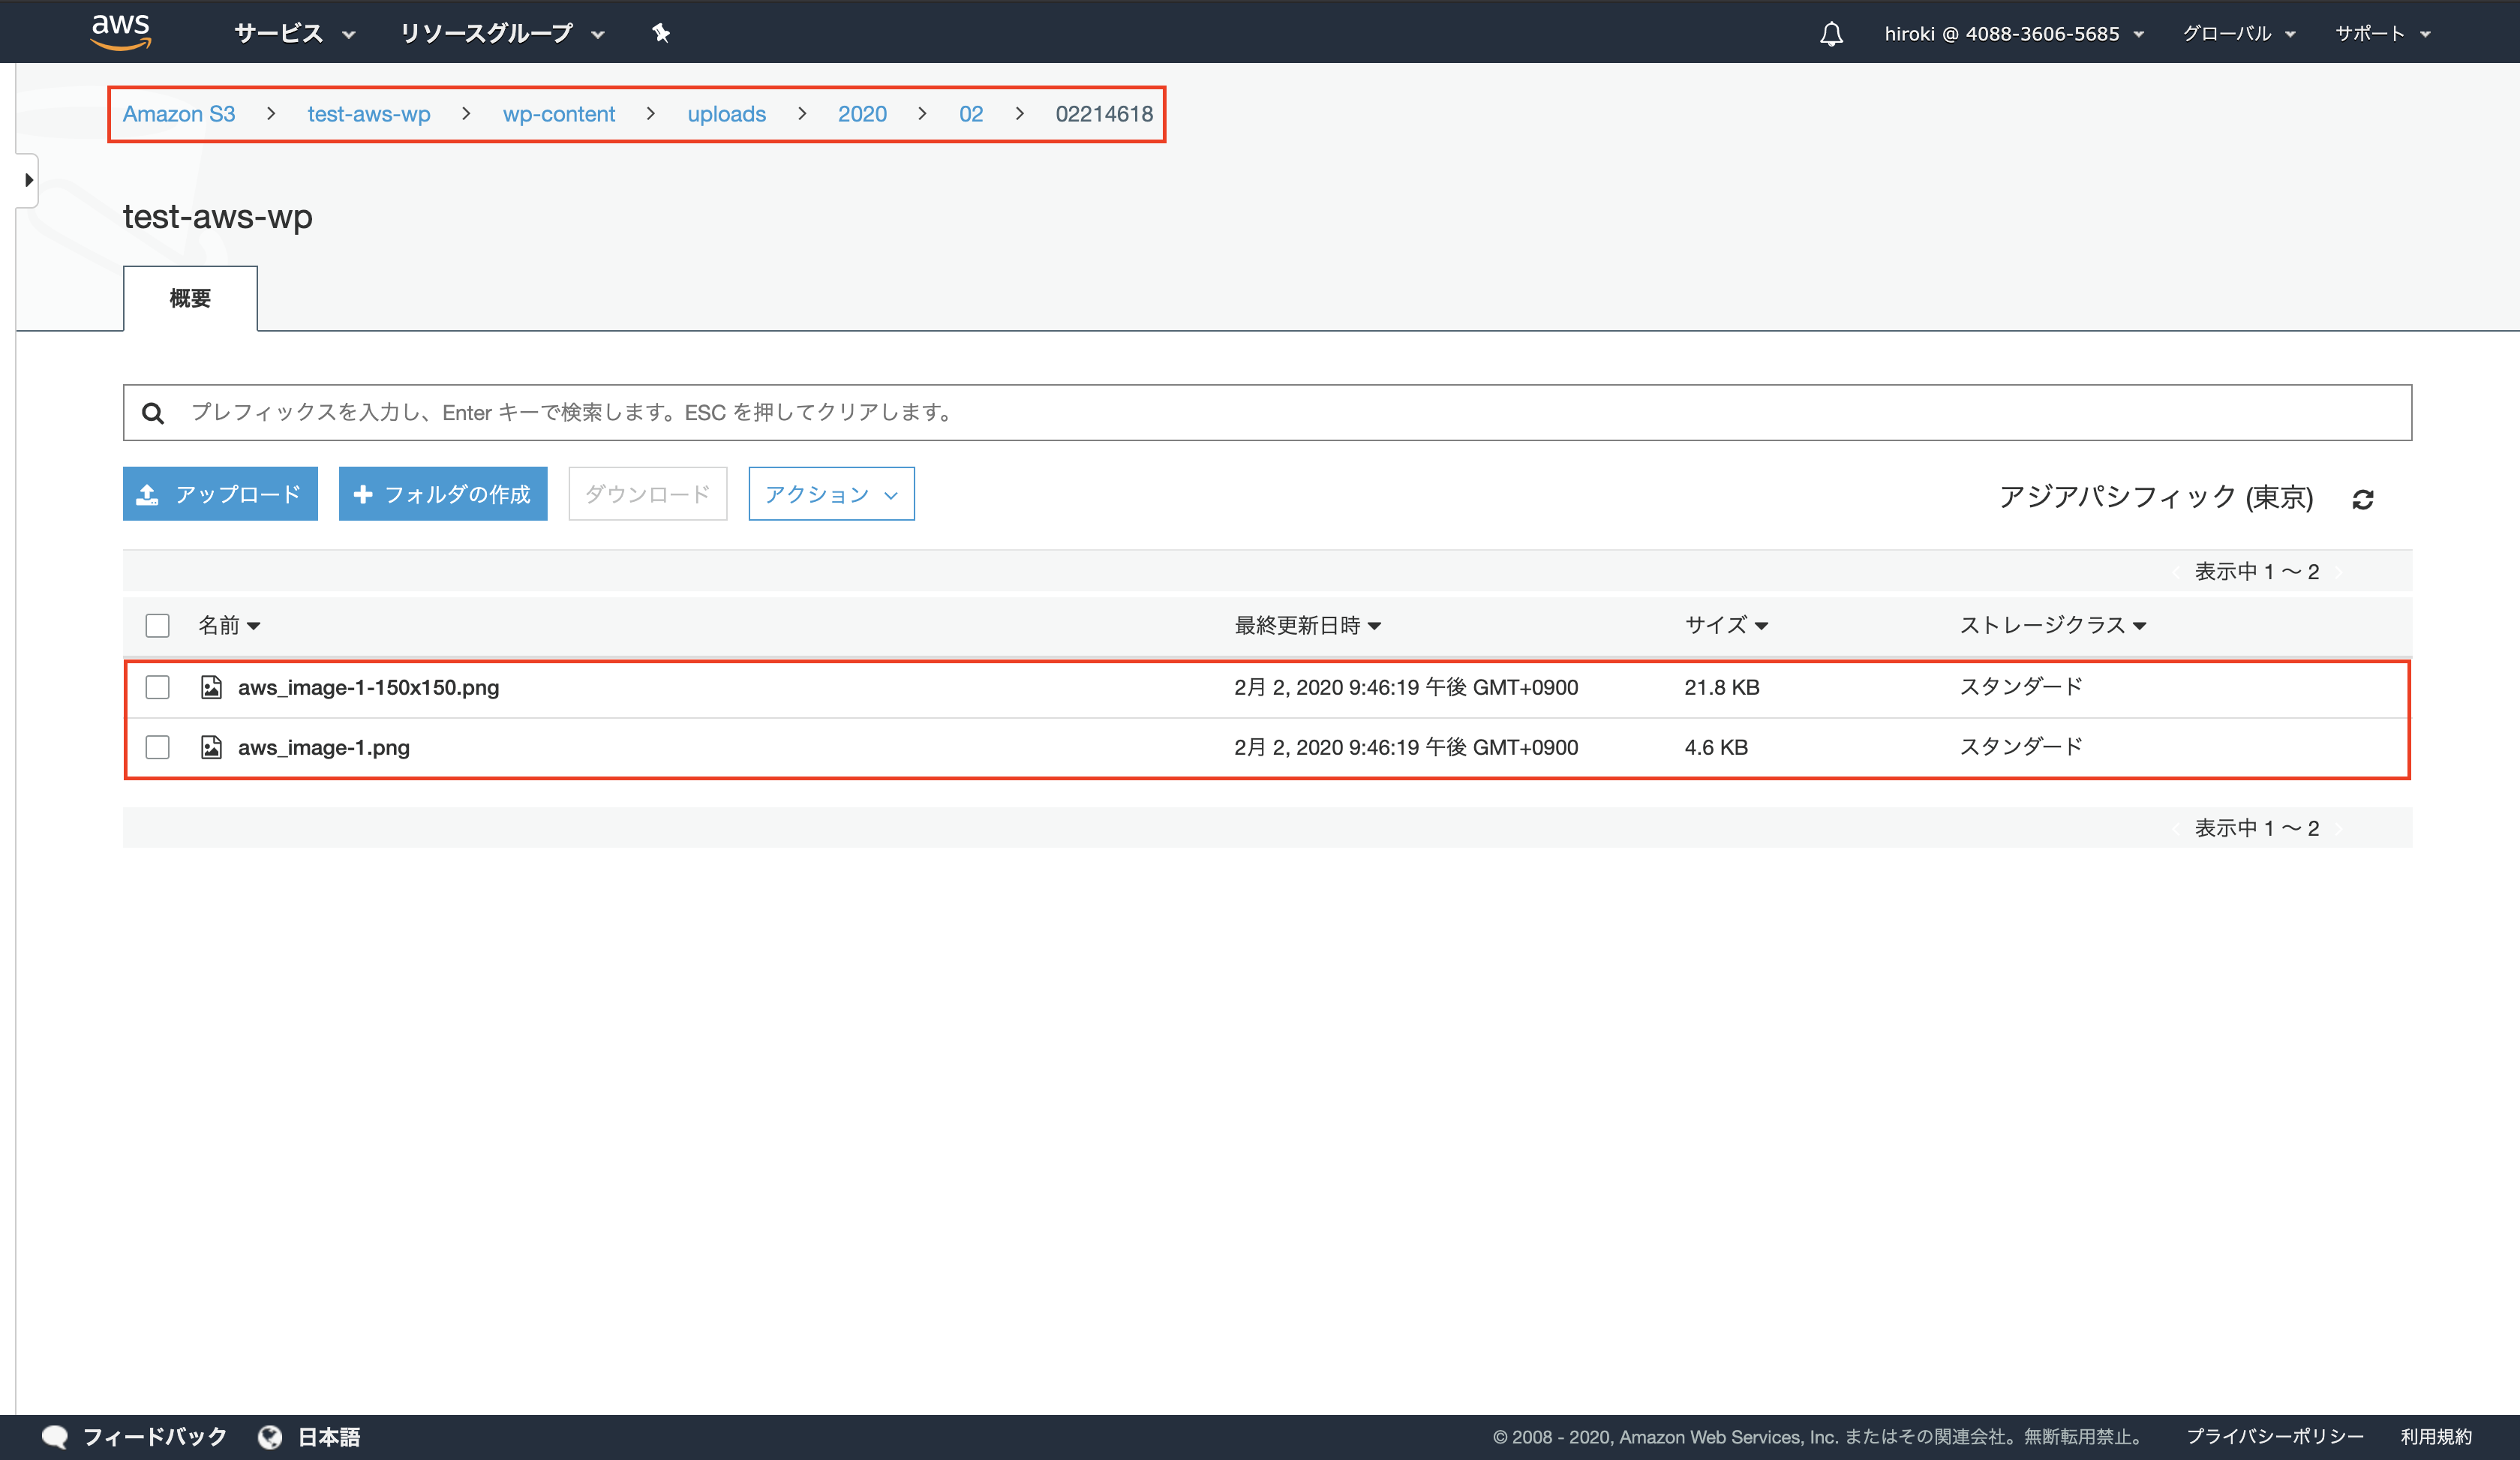Check the box for aws_image-1.png
This screenshot has width=2520, height=1460.
[157, 747]
